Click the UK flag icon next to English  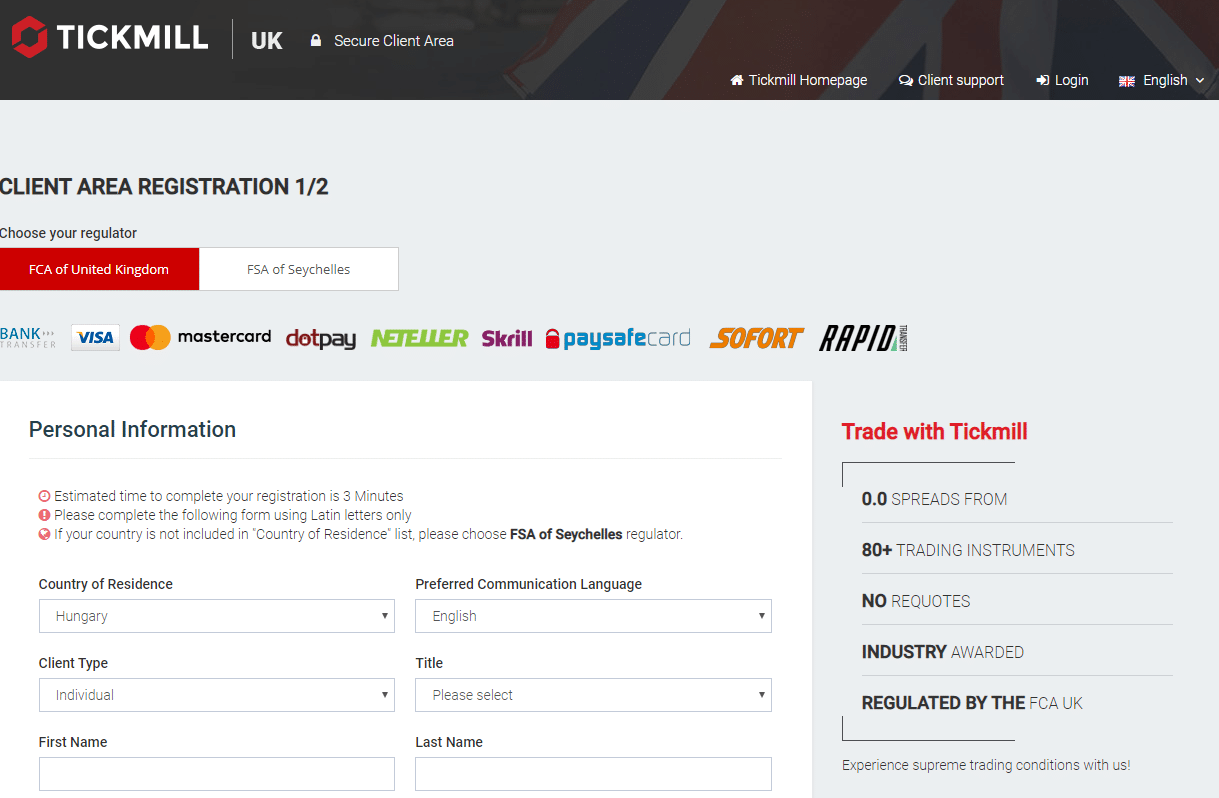(1127, 81)
